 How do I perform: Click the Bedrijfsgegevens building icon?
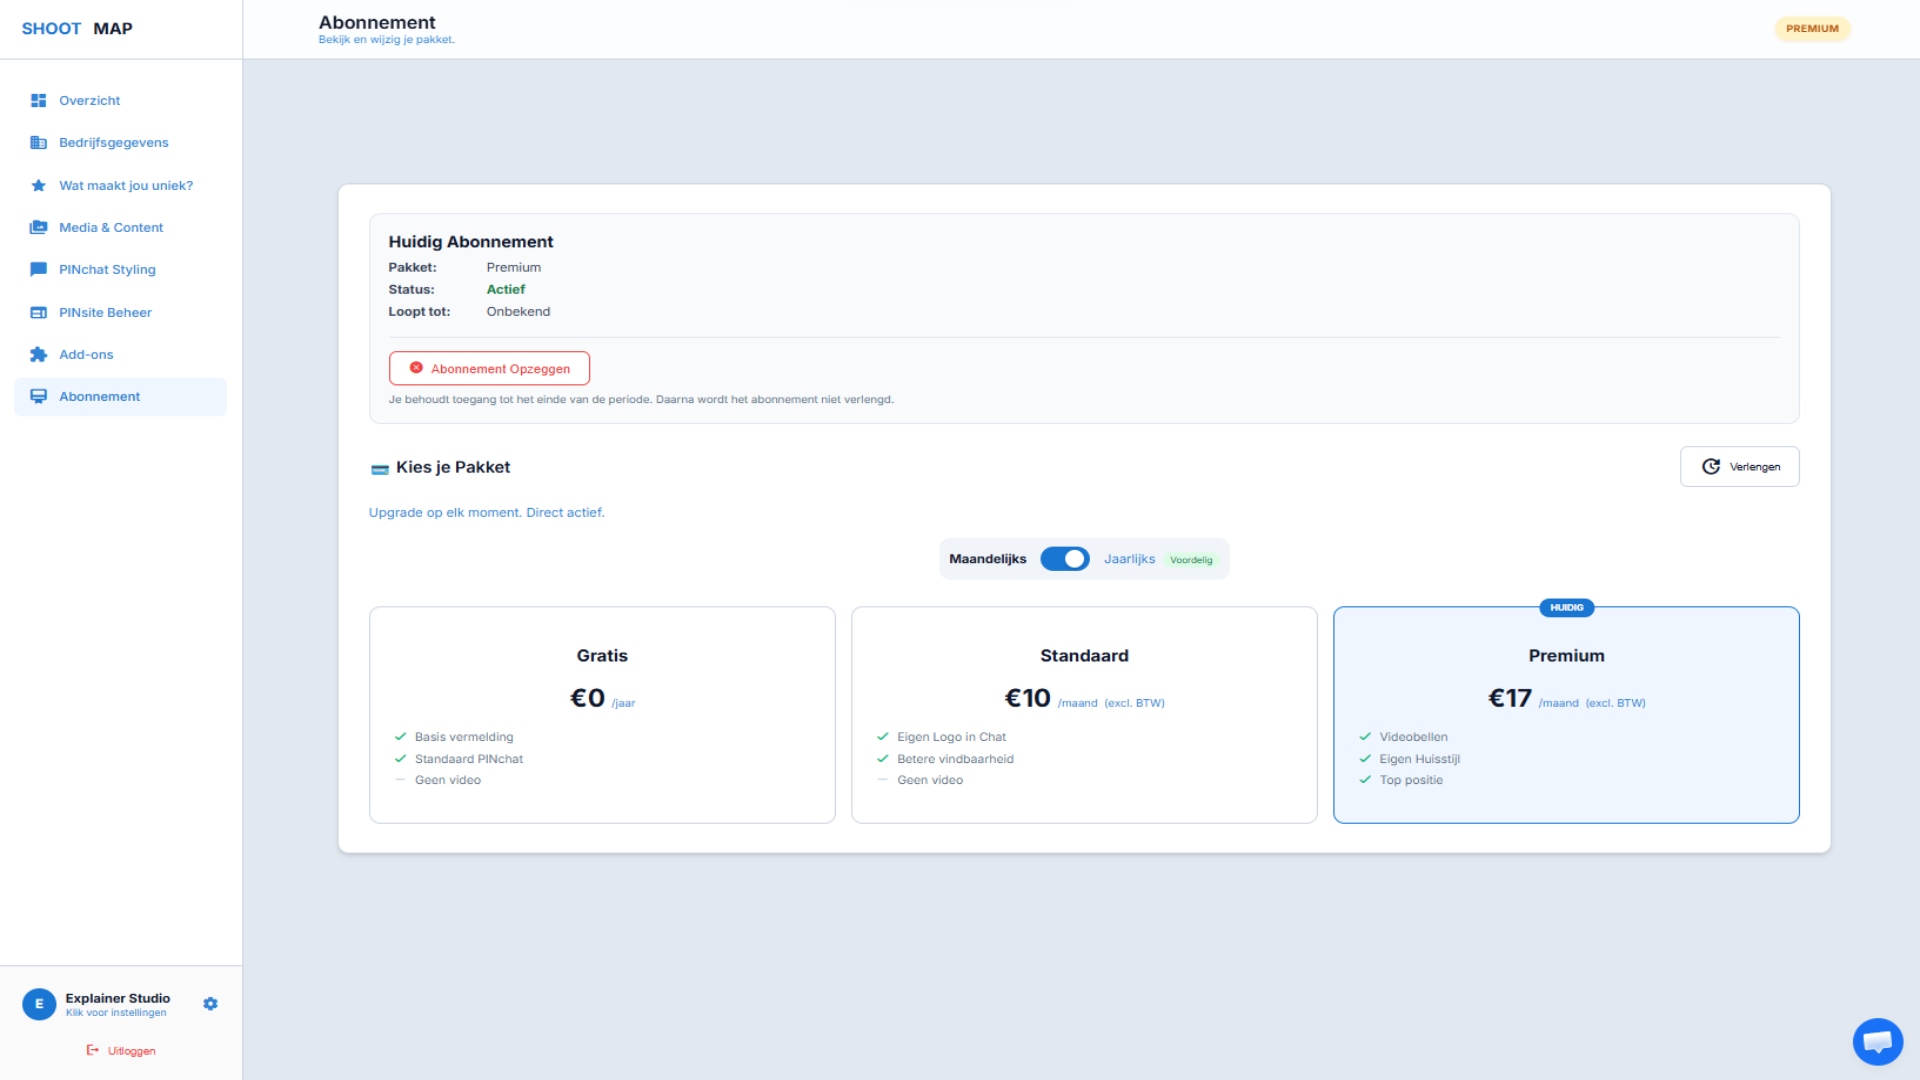point(38,143)
